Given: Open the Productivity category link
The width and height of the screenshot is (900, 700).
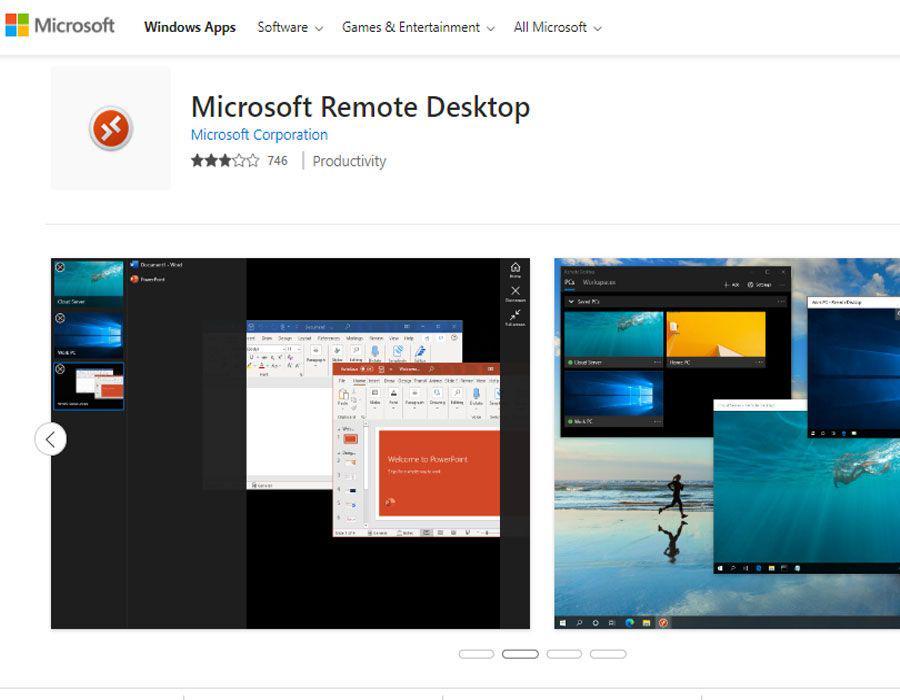Looking at the screenshot, I should tap(349, 161).
